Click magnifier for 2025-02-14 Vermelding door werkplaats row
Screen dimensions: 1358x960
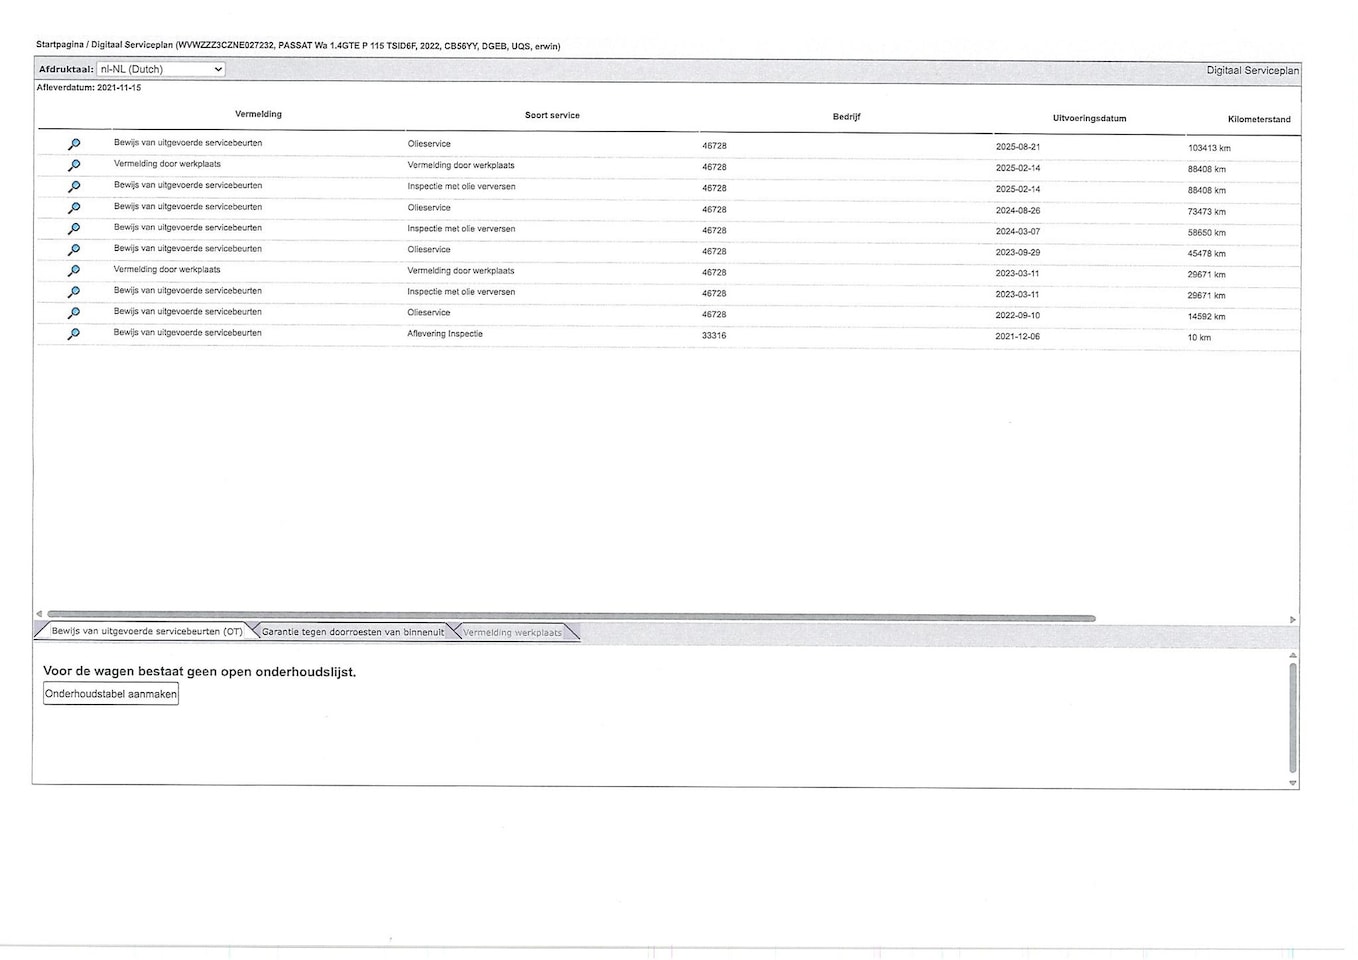[74, 165]
